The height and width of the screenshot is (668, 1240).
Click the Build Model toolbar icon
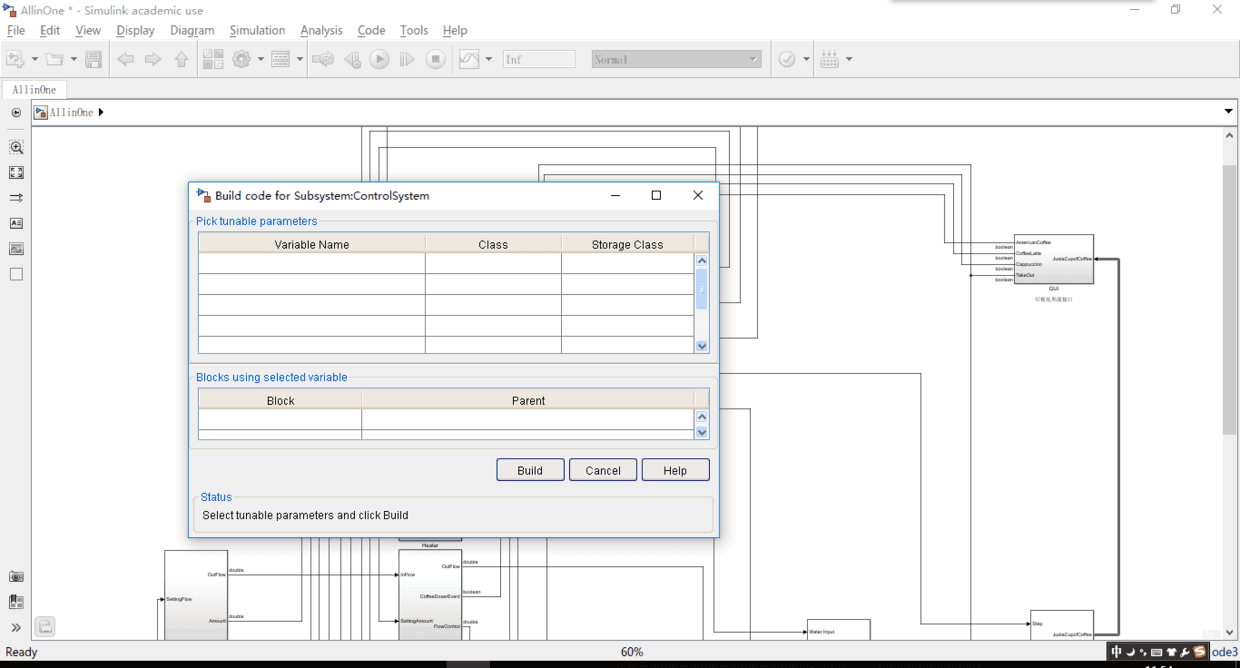coord(830,60)
